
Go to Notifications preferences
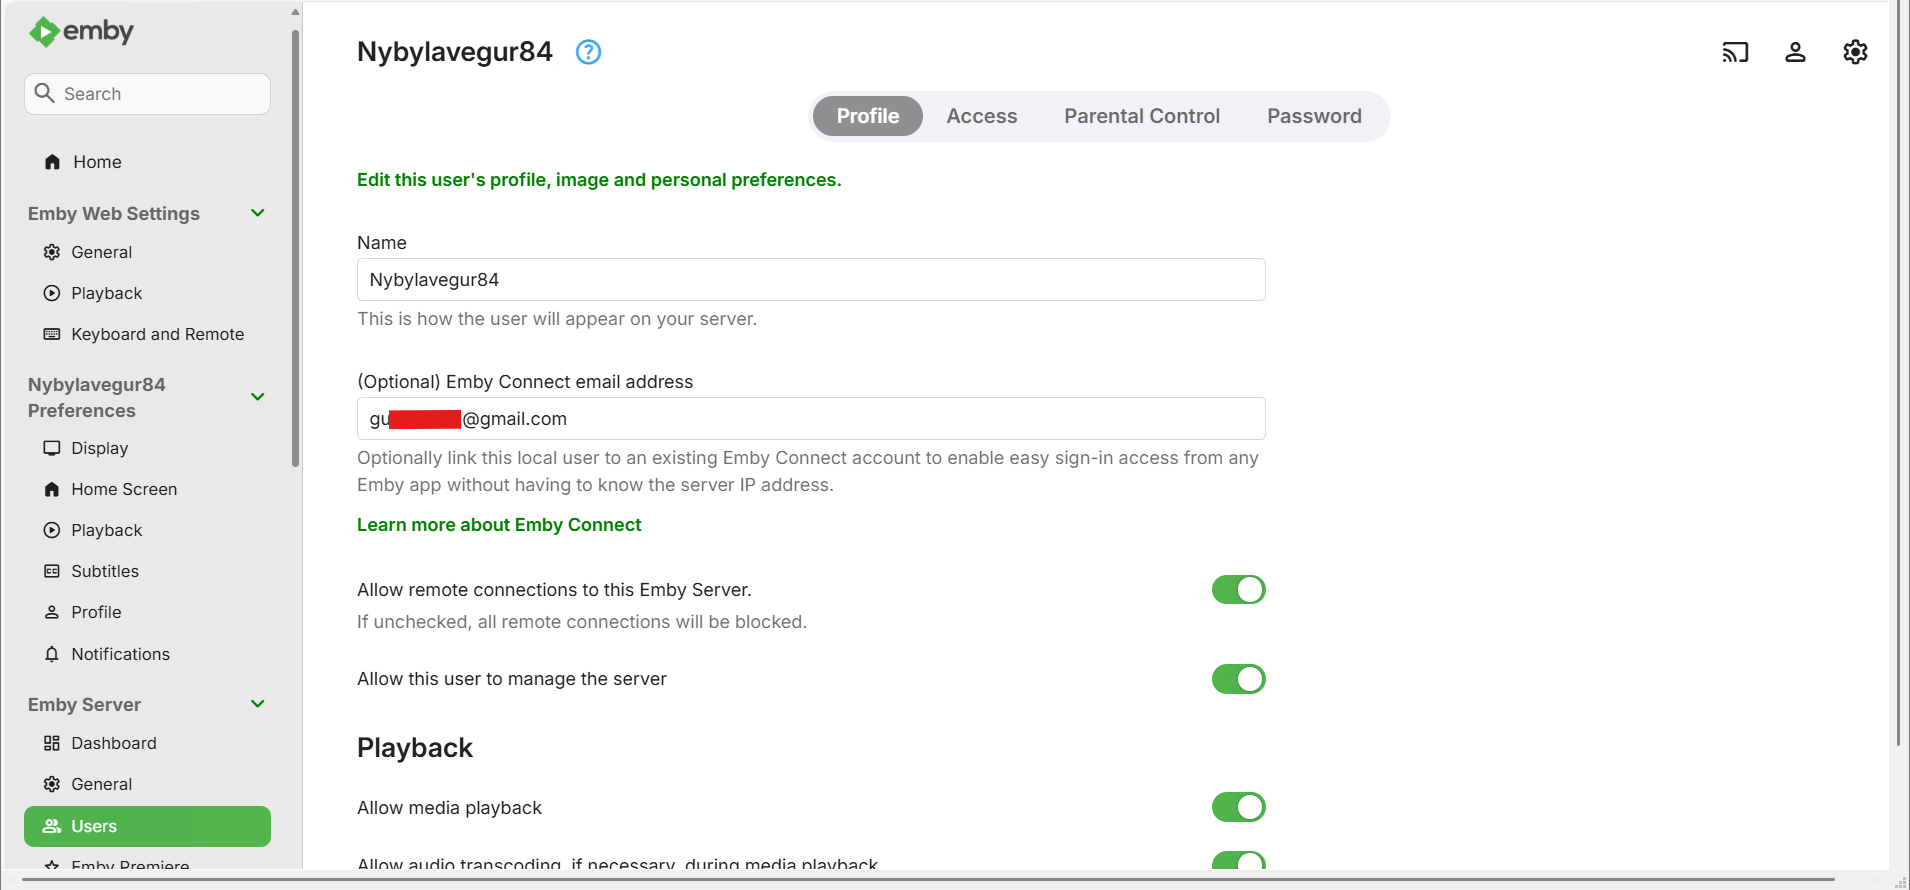pos(120,654)
